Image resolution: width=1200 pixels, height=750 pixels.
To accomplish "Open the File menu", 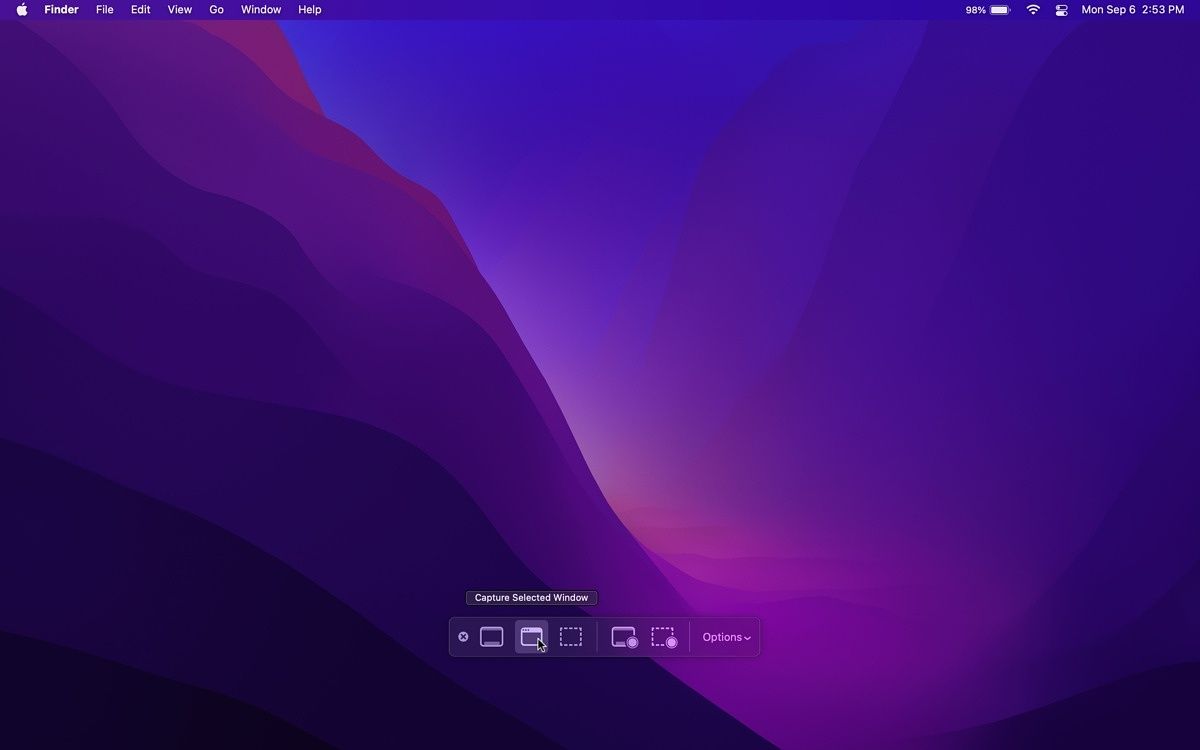I will click(x=104, y=9).
